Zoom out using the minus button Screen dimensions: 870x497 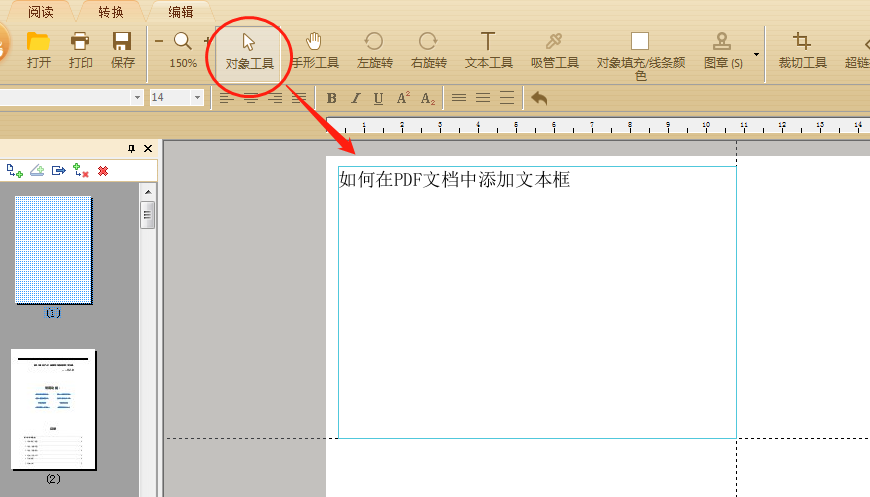pyautogui.click(x=159, y=41)
